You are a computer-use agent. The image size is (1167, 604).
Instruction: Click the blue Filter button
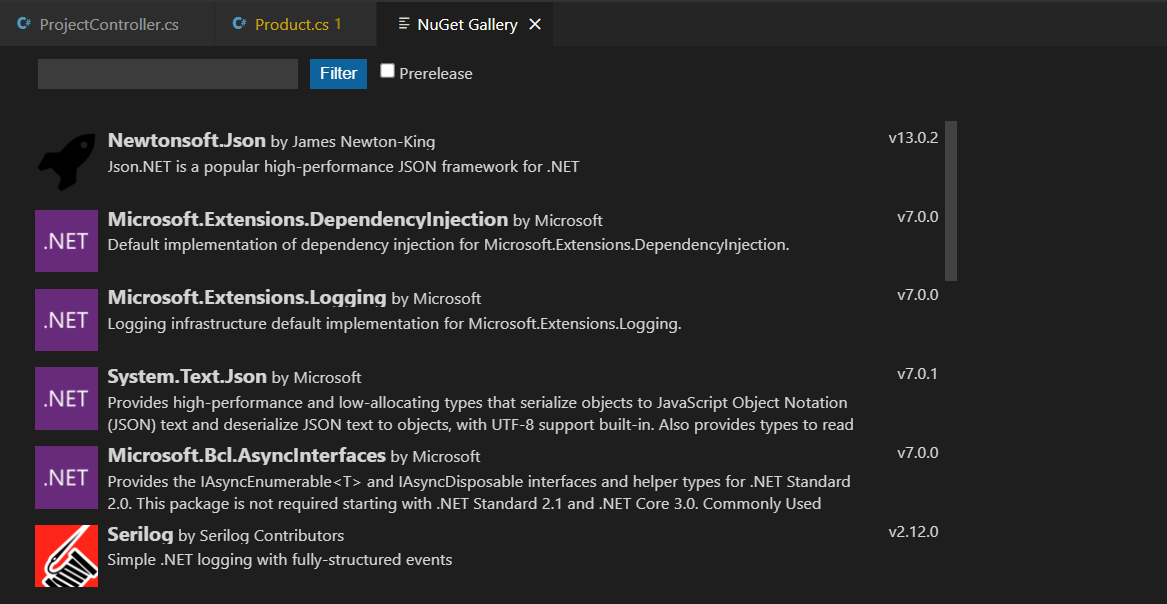click(x=339, y=74)
